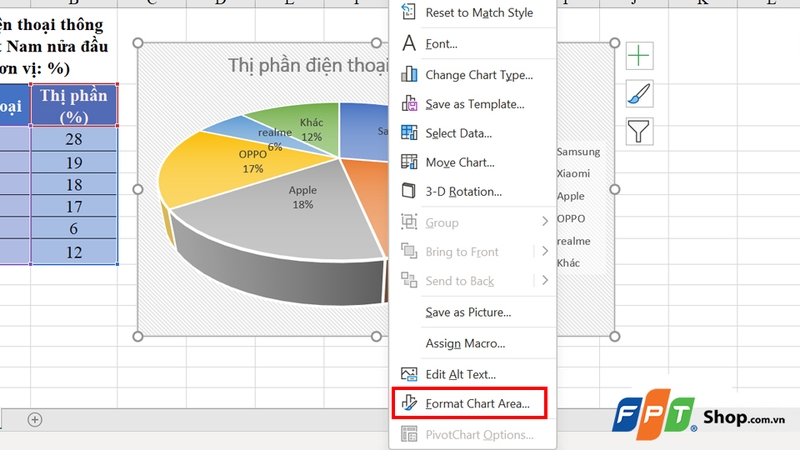Open Chart Filters funnel button
This screenshot has height=450, width=800.
[639, 132]
